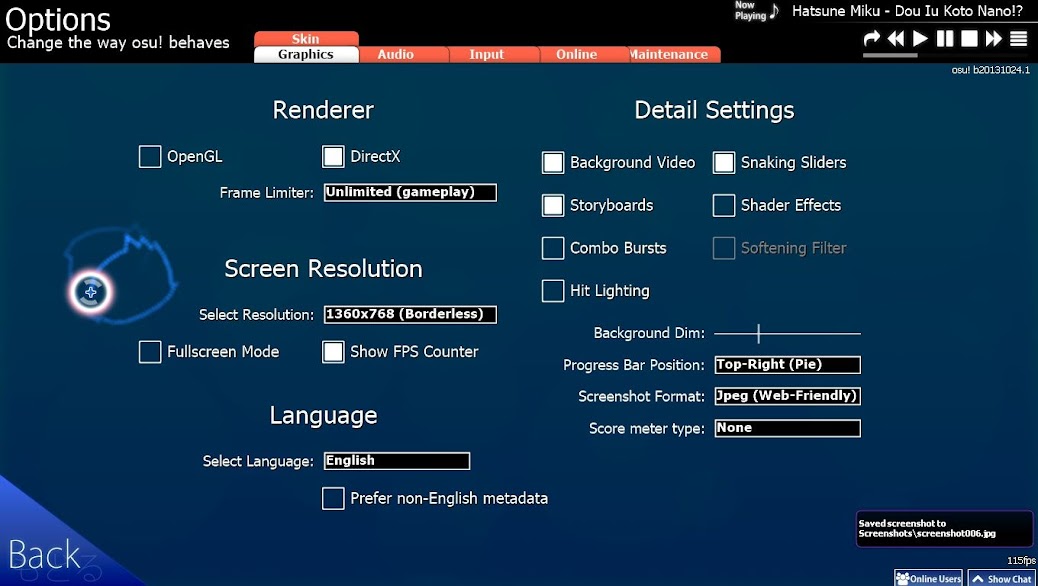The image size is (1038, 586).
Task: Turn on Hit Lighting
Action: (x=553, y=291)
